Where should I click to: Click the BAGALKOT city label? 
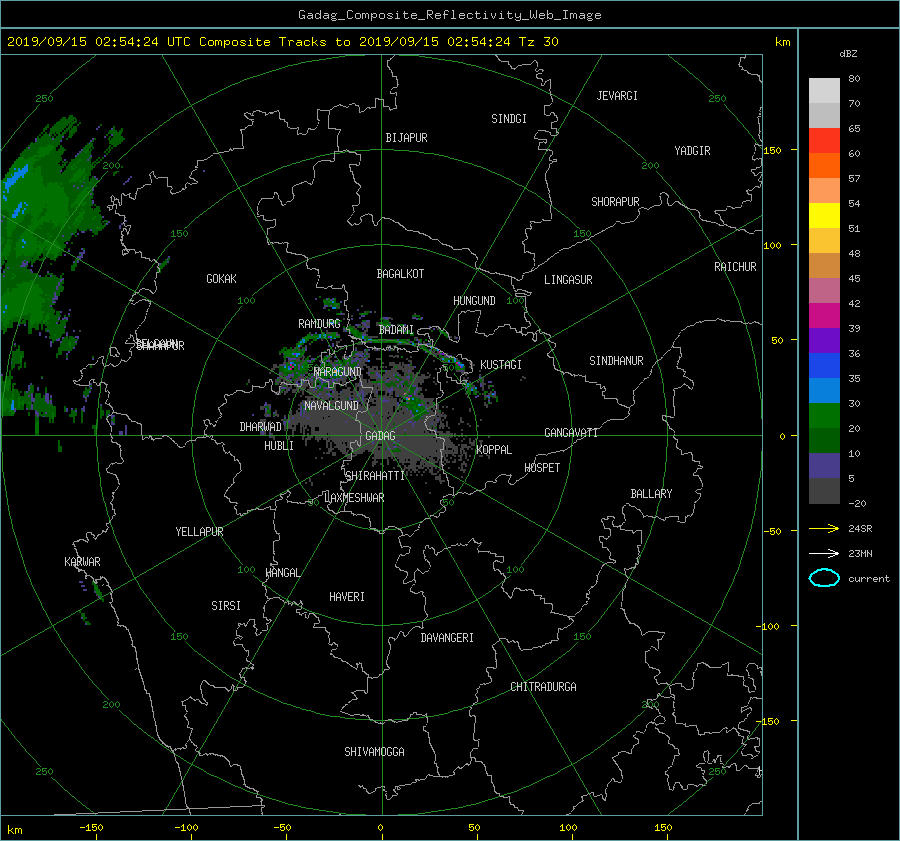pos(400,274)
